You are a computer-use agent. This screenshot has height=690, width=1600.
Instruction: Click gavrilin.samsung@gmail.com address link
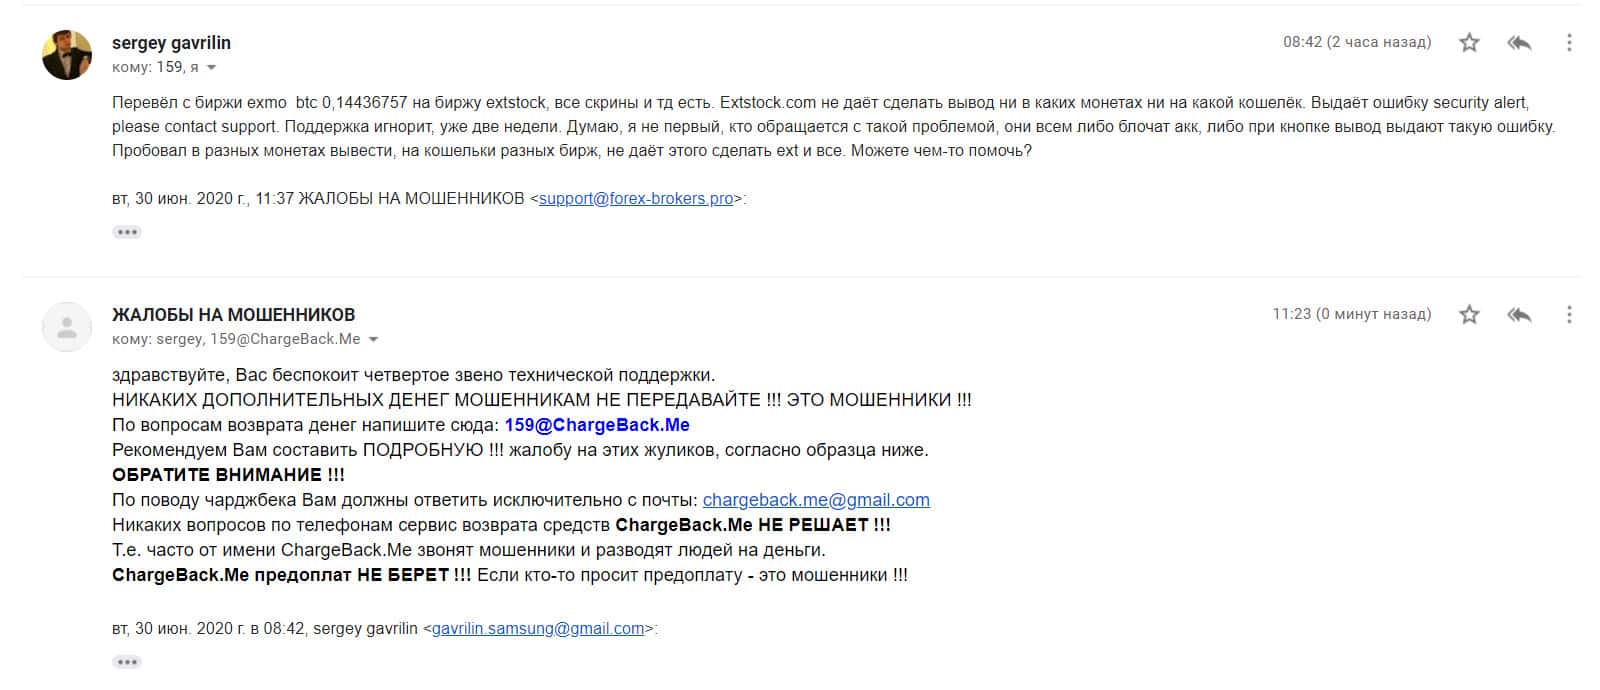pyautogui.click(x=538, y=628)
